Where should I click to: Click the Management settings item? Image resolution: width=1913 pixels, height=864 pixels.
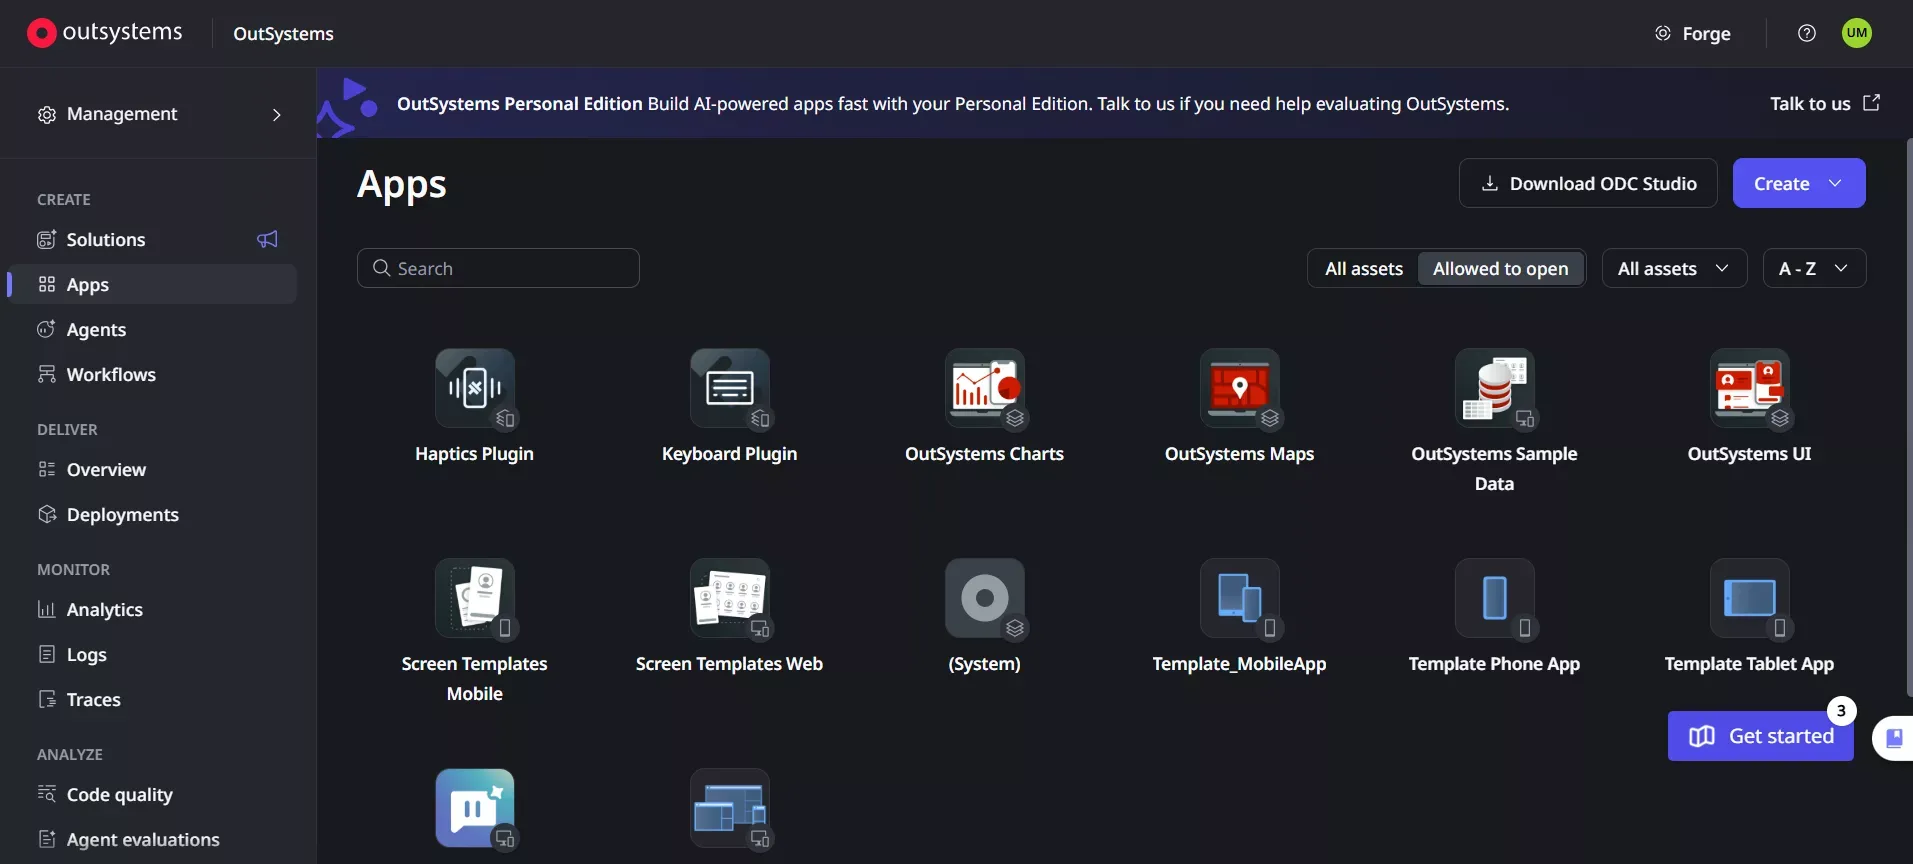tap(158, 114)
